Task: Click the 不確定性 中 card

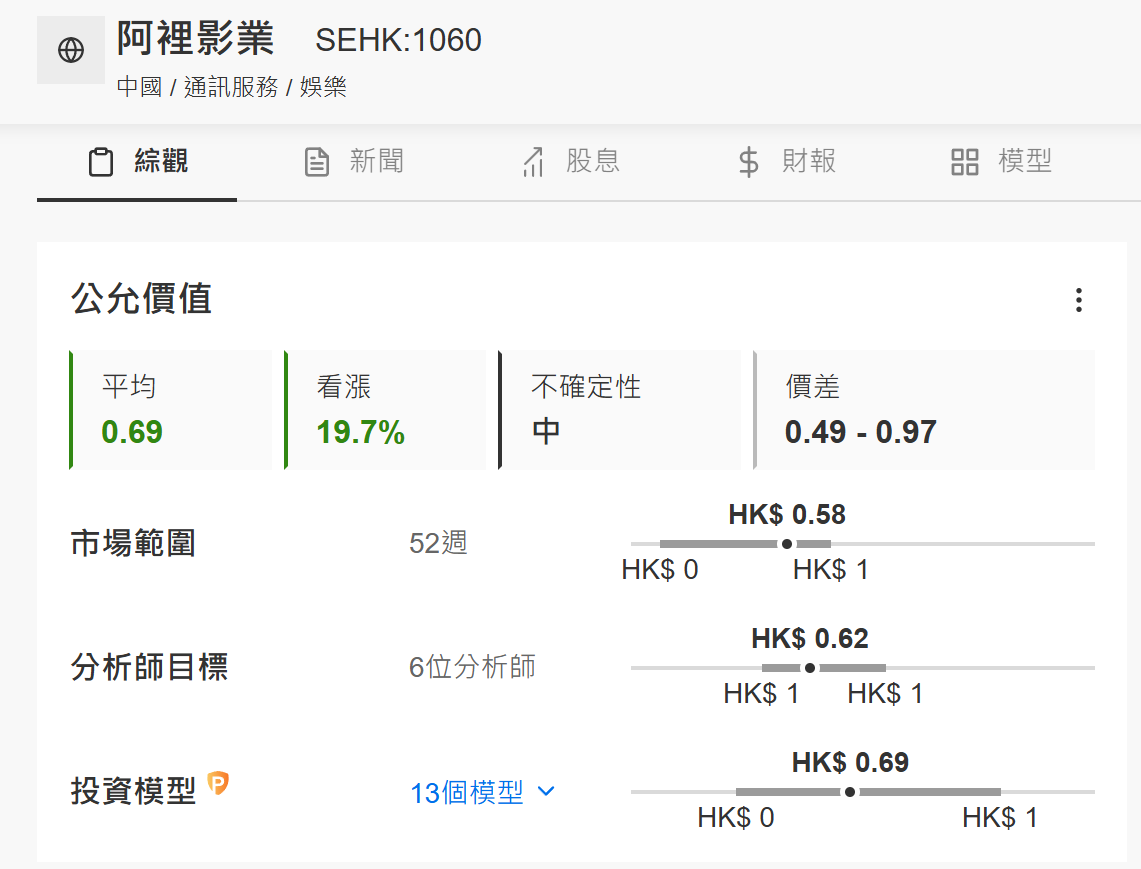Action: click(619, 410)
